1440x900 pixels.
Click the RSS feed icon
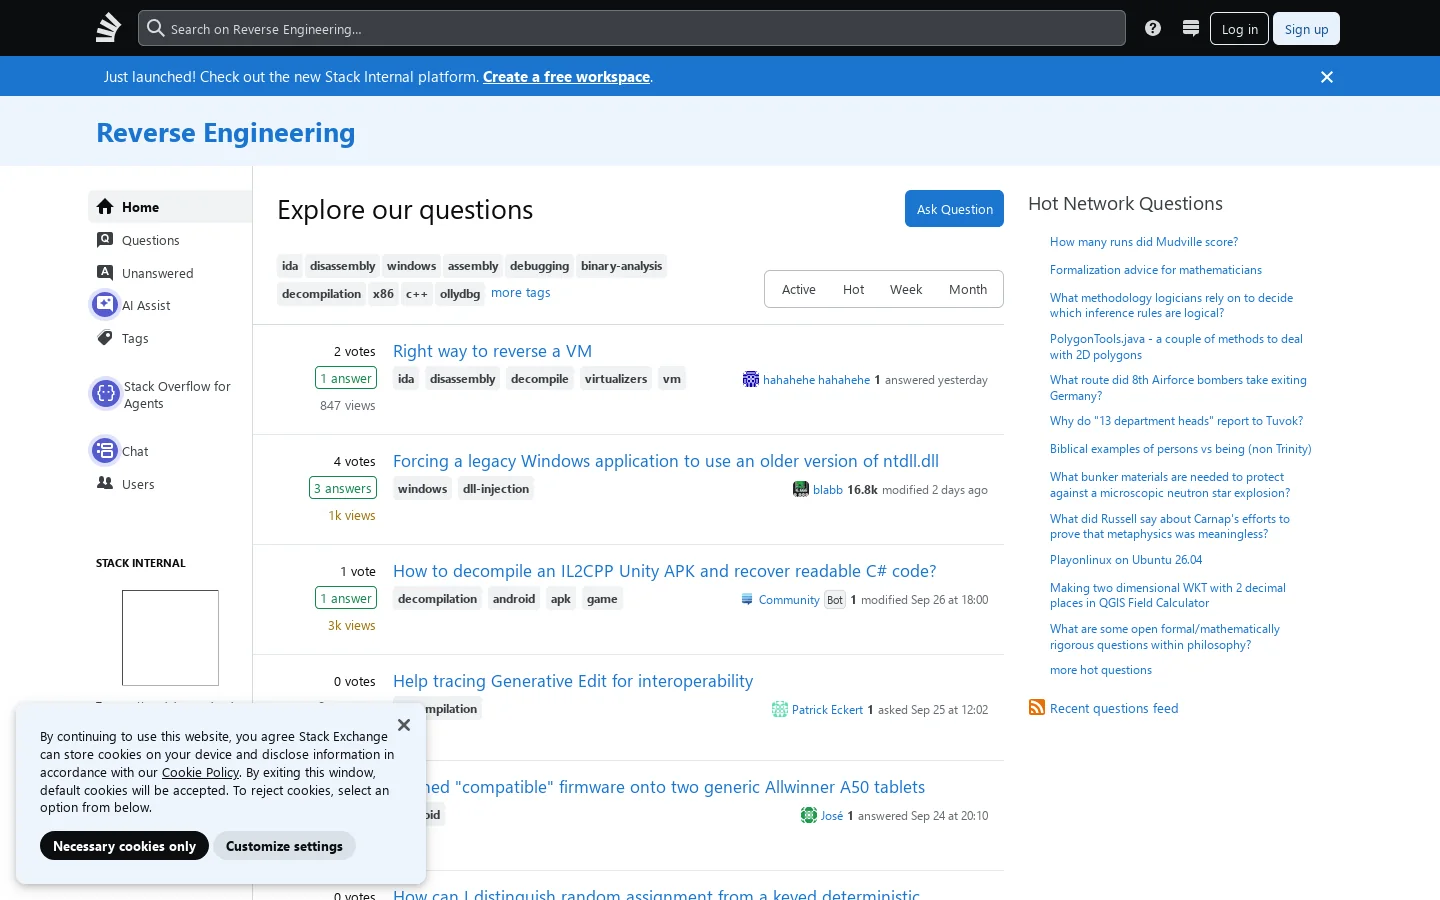coord(1037,708)
